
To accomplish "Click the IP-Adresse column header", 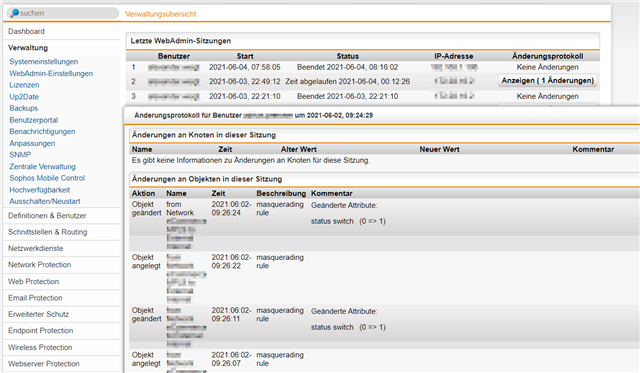I will (453, 56).
